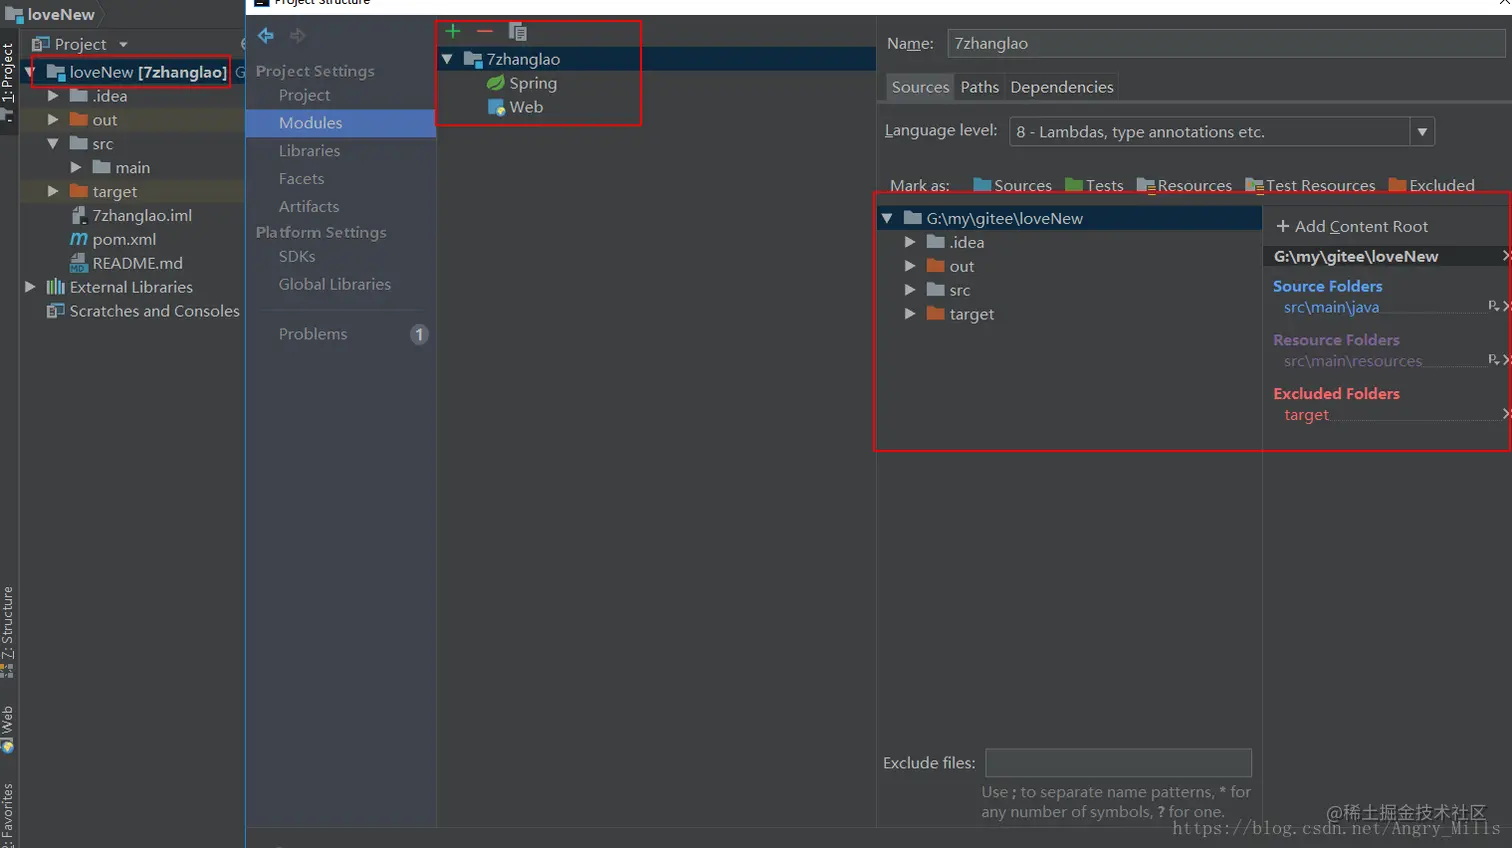Open the Web side tool tab
The height and width of the screenshot is (848, 1512).
click(8, 730)
